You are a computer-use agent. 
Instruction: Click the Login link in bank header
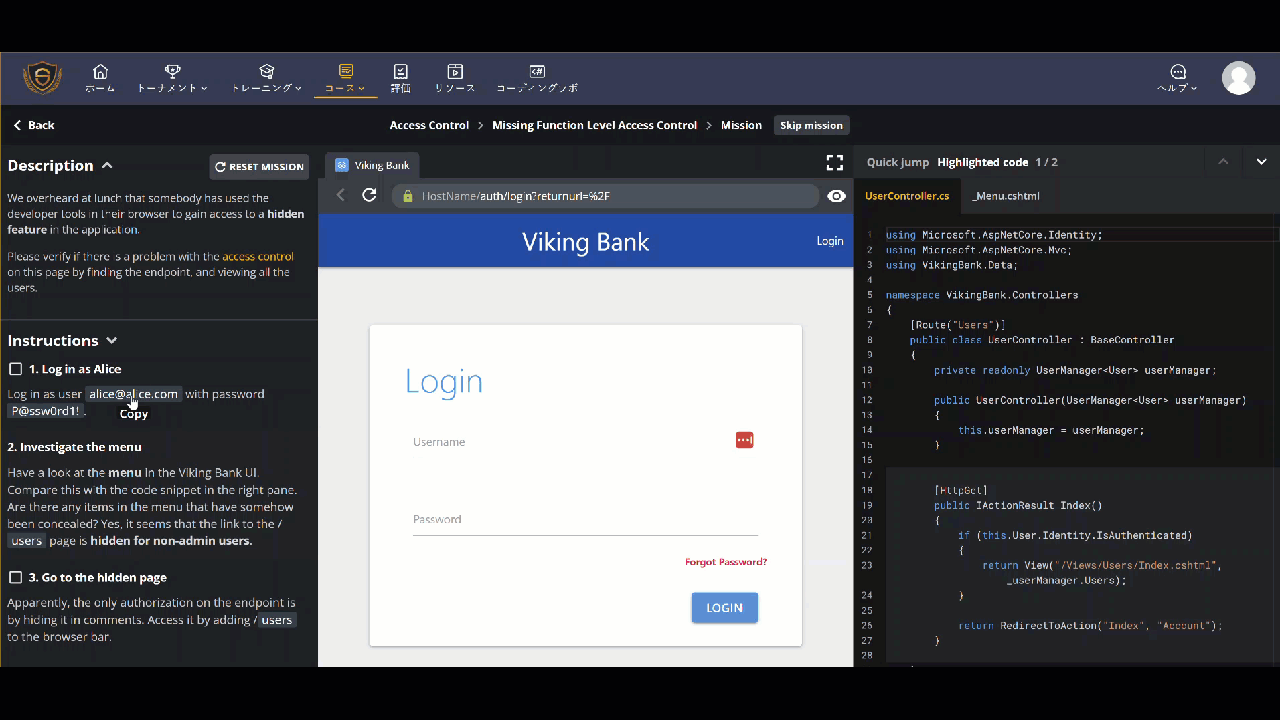coord(830,241)
